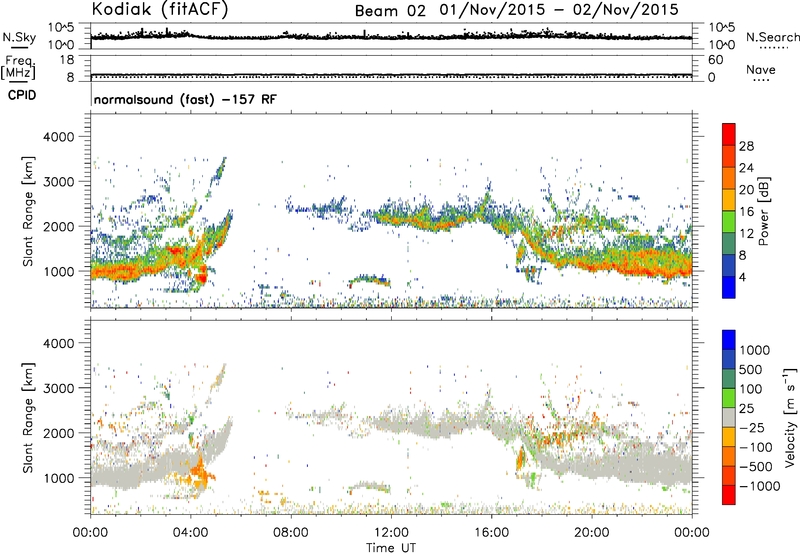Click the '1000' tick on Velocity colorbar
The width and height of the screenshot is (800, 554).
click(x=755, y=350)
